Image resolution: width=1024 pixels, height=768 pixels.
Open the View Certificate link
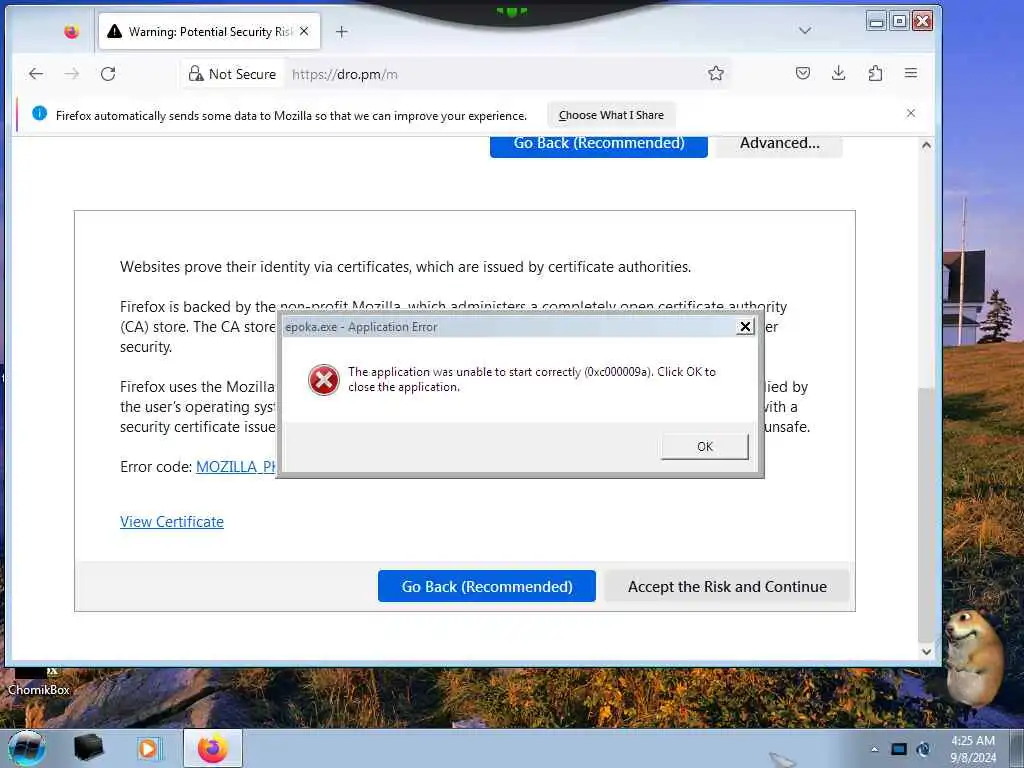click(x=172, y=522)
